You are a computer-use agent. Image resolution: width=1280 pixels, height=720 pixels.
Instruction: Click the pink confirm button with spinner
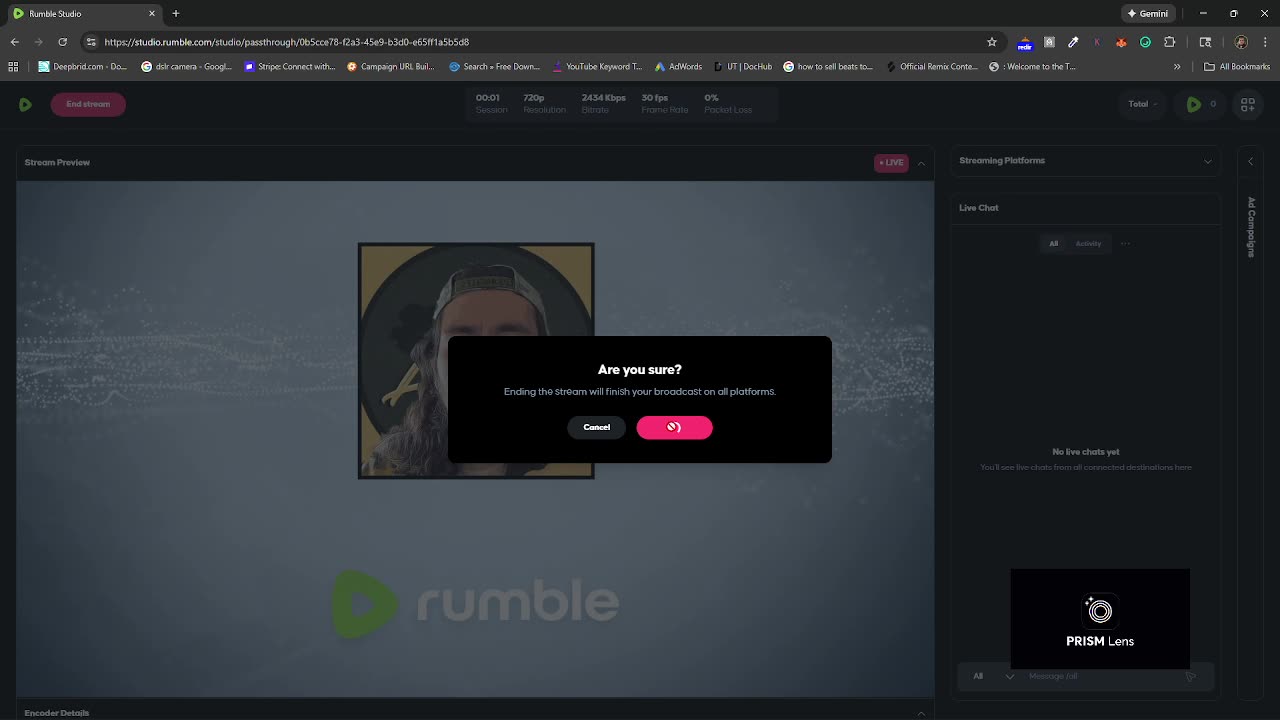(674, 427)
